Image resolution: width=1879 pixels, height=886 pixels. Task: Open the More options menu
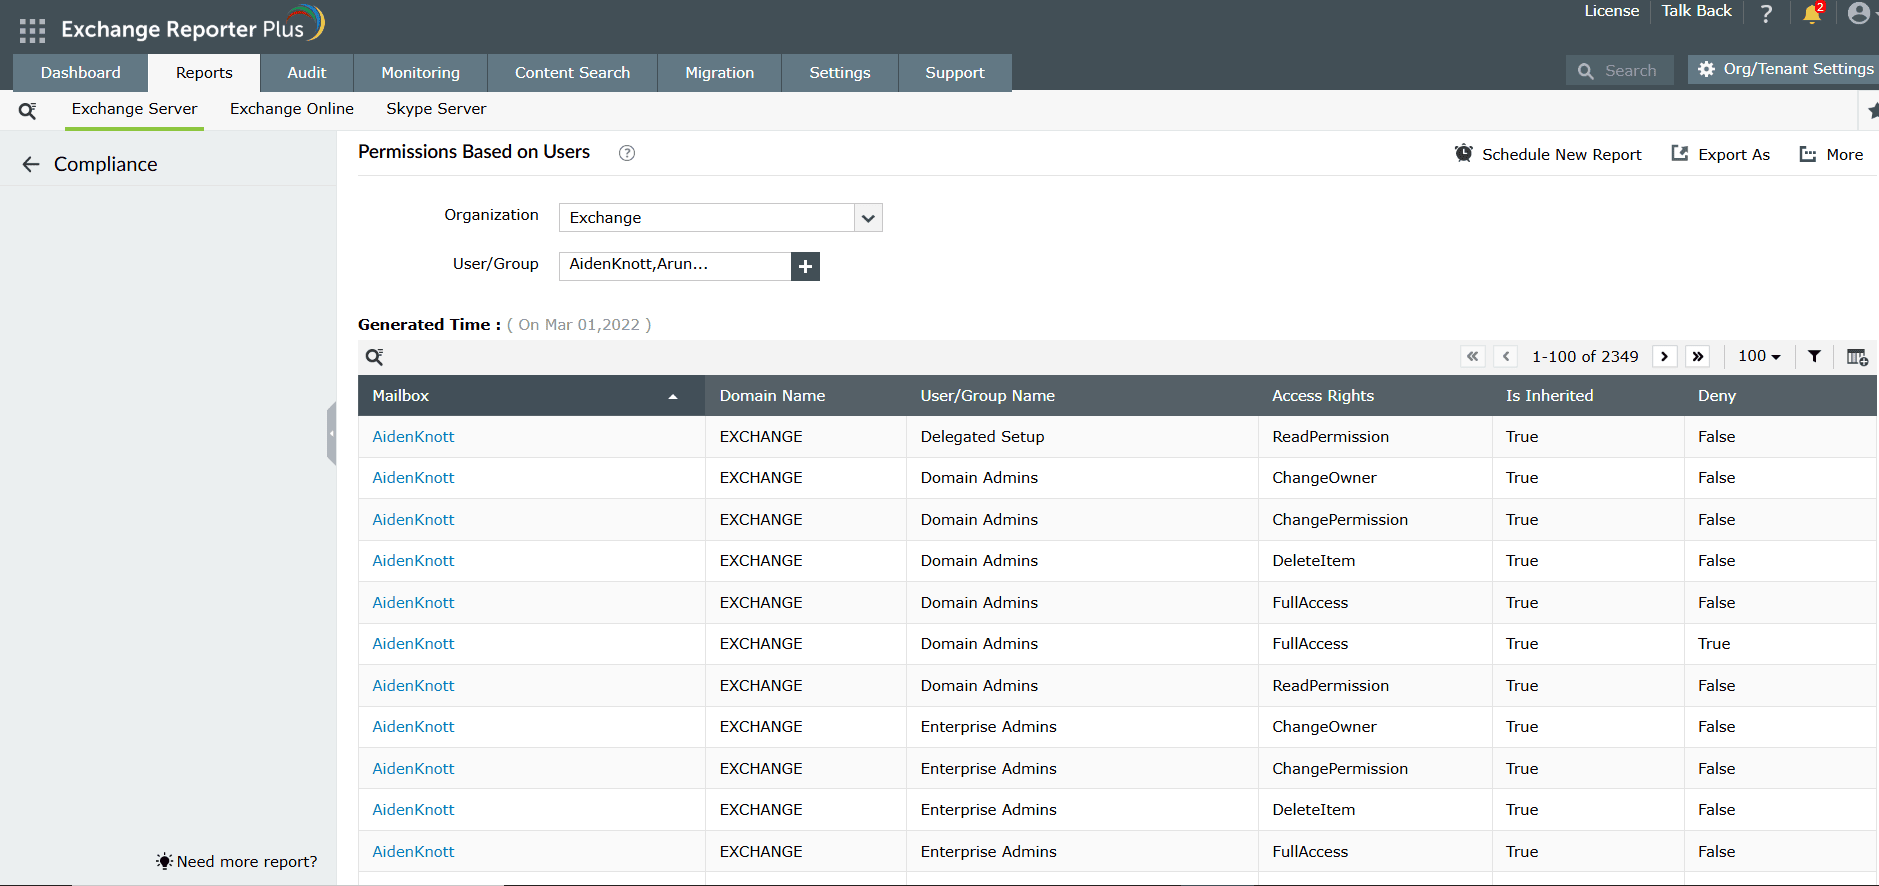coord(1831,155)
